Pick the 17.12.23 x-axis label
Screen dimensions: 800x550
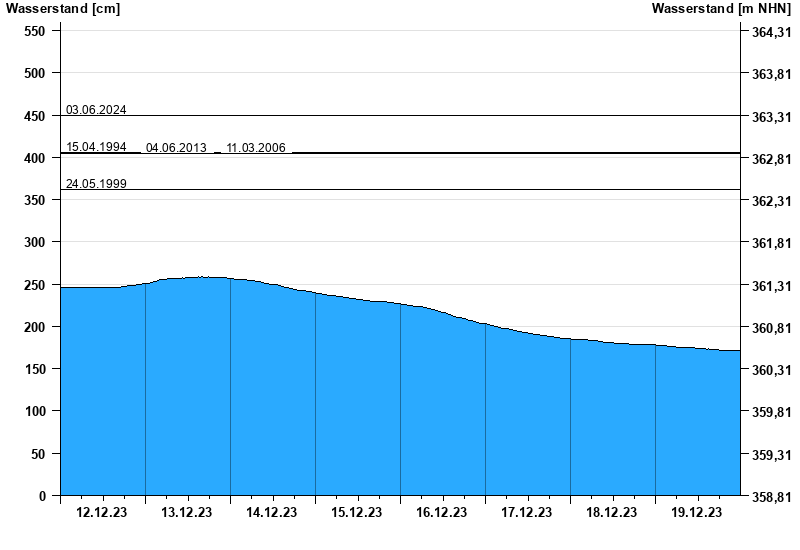point(527,513)
